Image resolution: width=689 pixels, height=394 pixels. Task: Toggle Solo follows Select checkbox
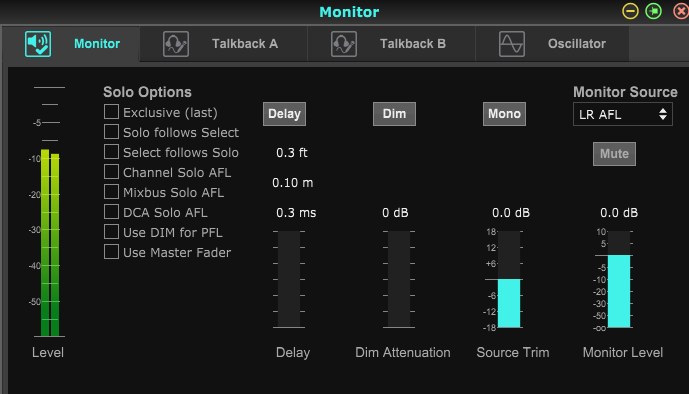pos(111,131)
